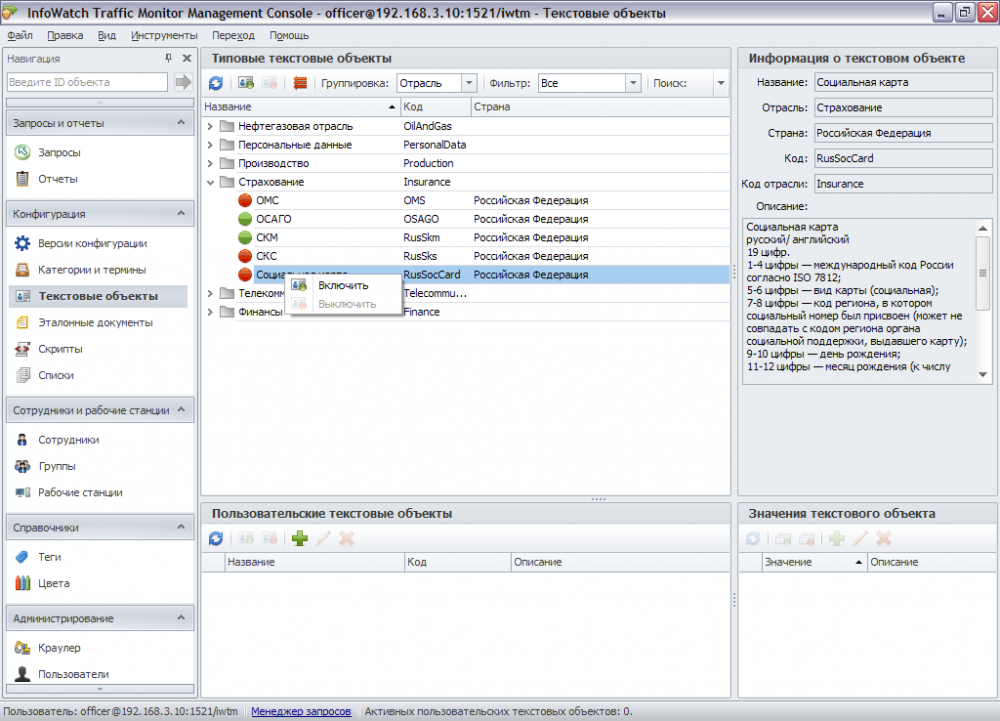The height and width of the screenshot is (721, 1000).
Task: Open the Фильтр dropdown
Action: click(x=633, y=83)
